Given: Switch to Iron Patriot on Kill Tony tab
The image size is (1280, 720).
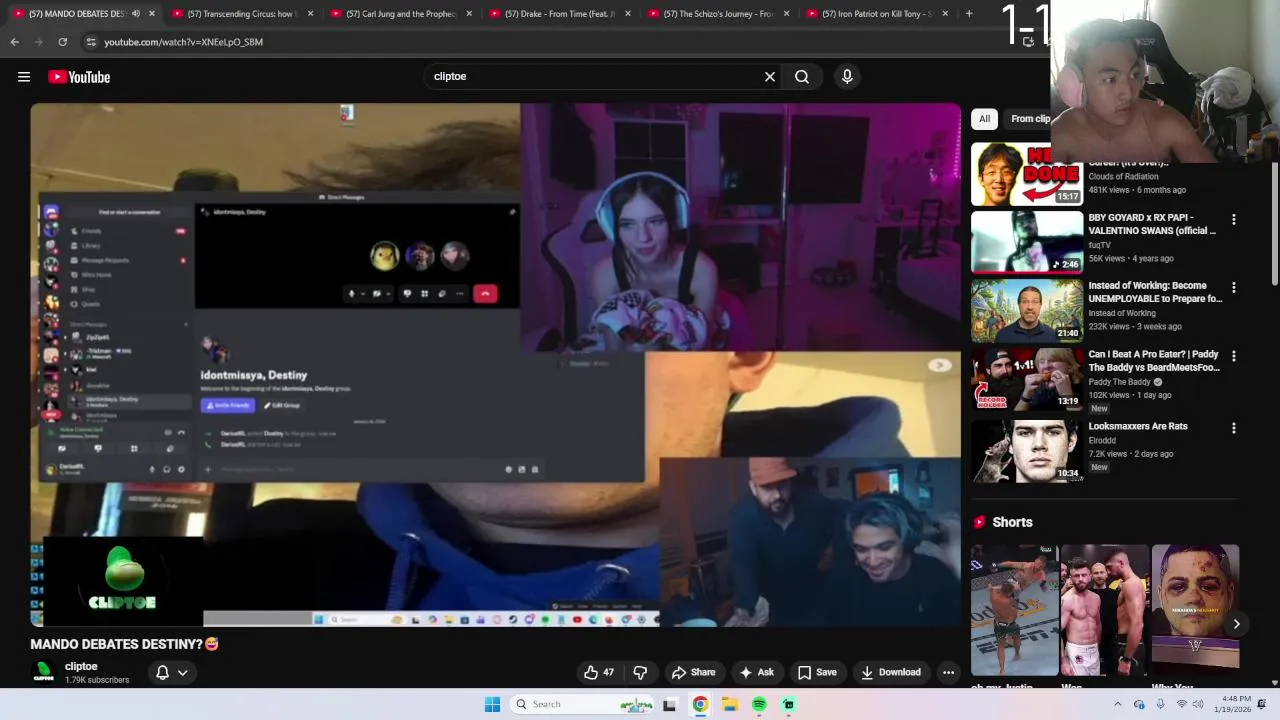Looking at the screenshot, I should tap(877, 14).
